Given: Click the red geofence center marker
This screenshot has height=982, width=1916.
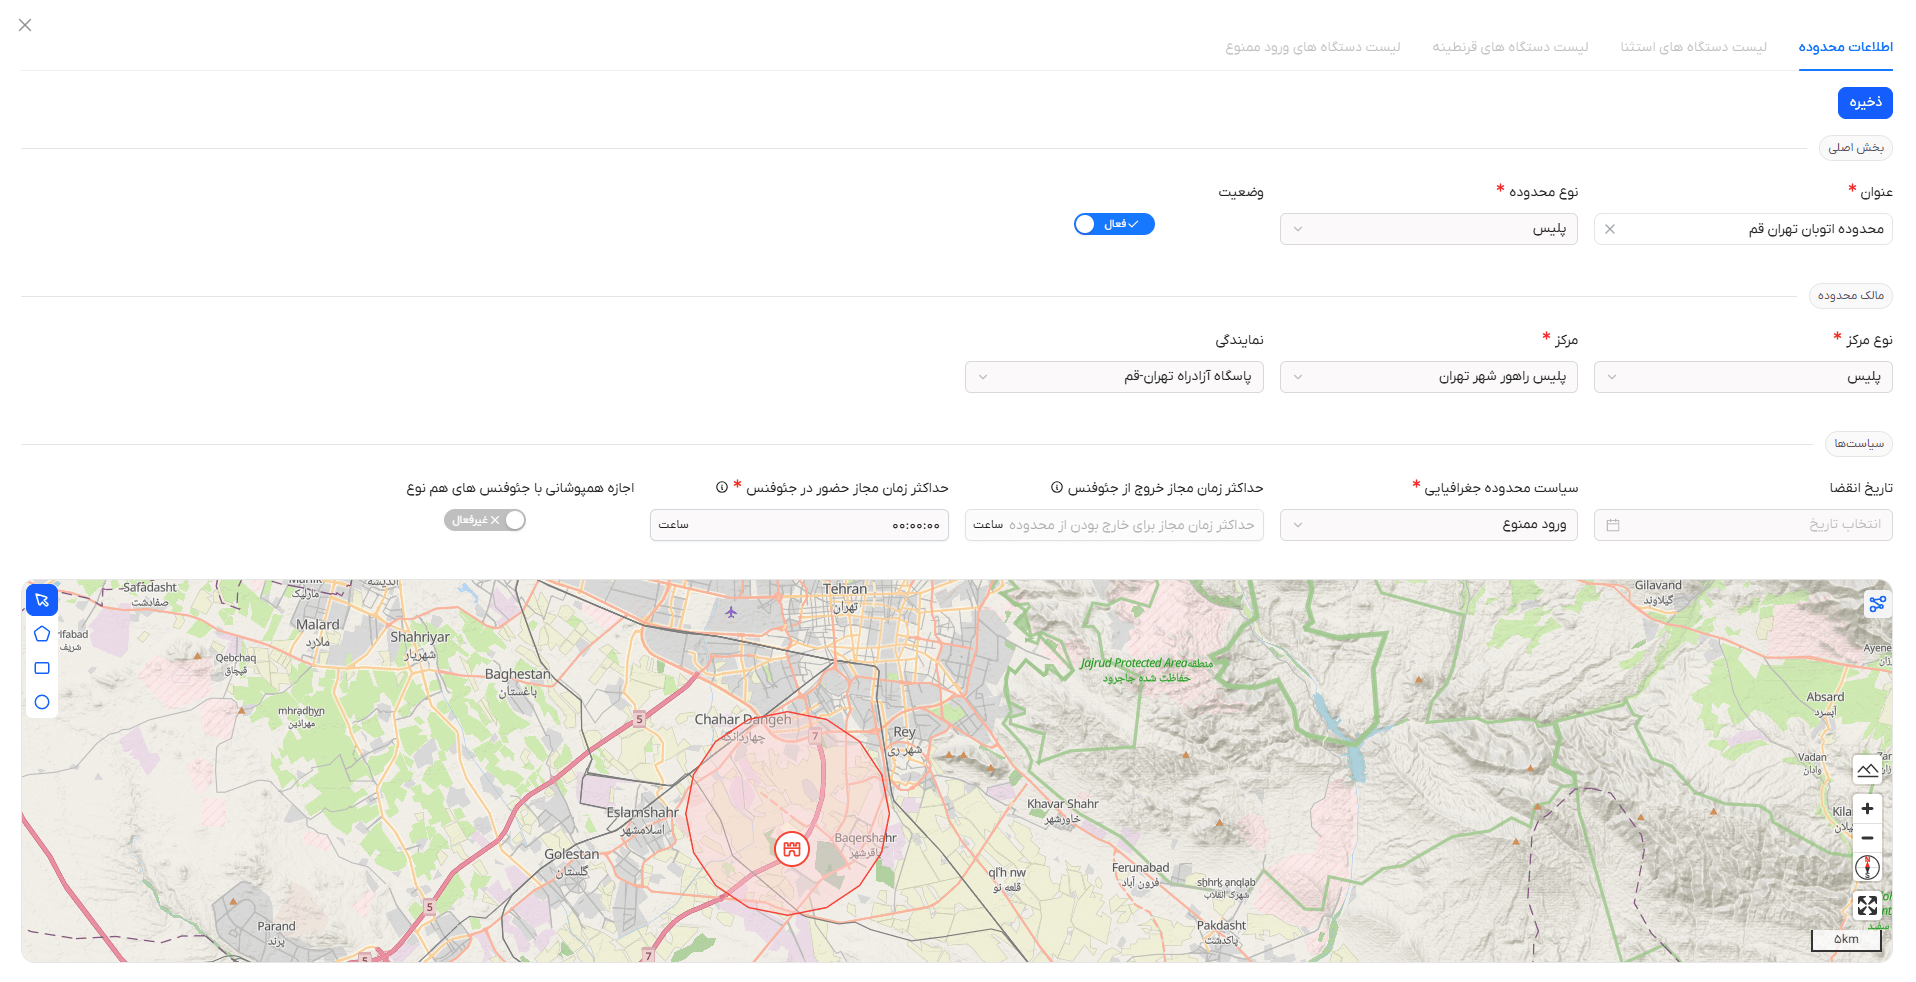Looking at the screenshot, I should 792,849.
